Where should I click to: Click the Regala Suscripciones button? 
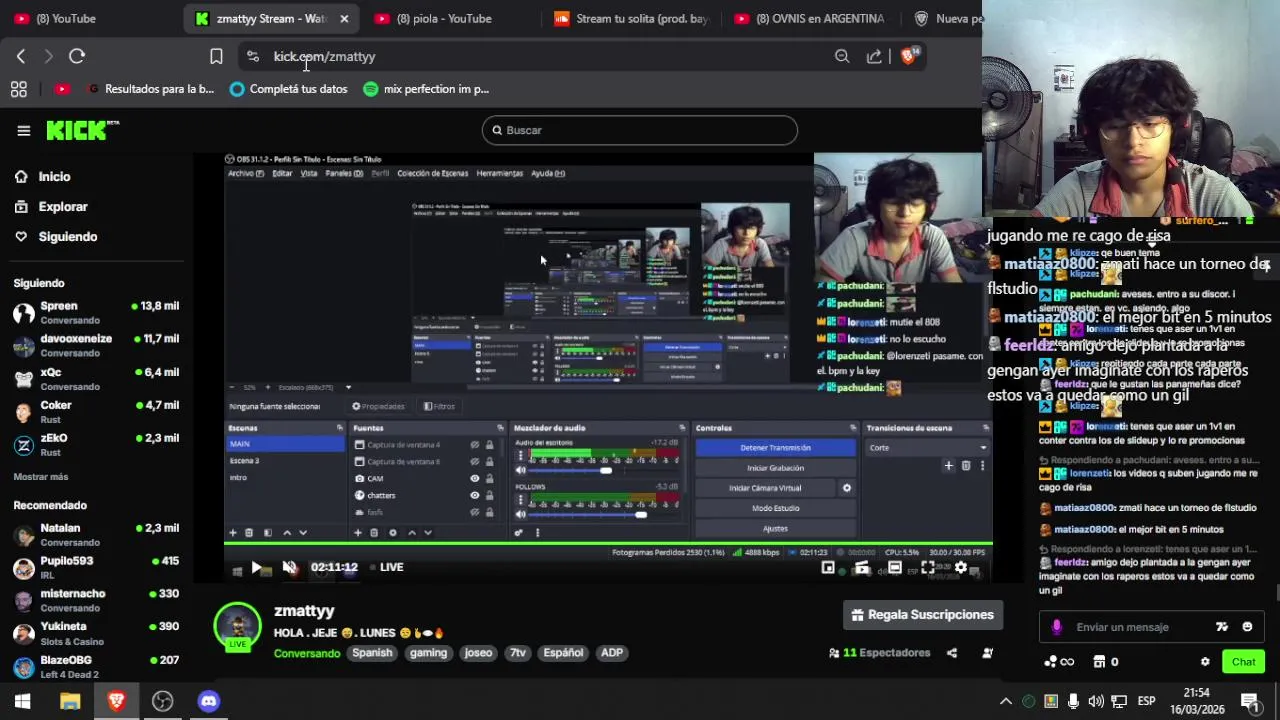(923, 615)
